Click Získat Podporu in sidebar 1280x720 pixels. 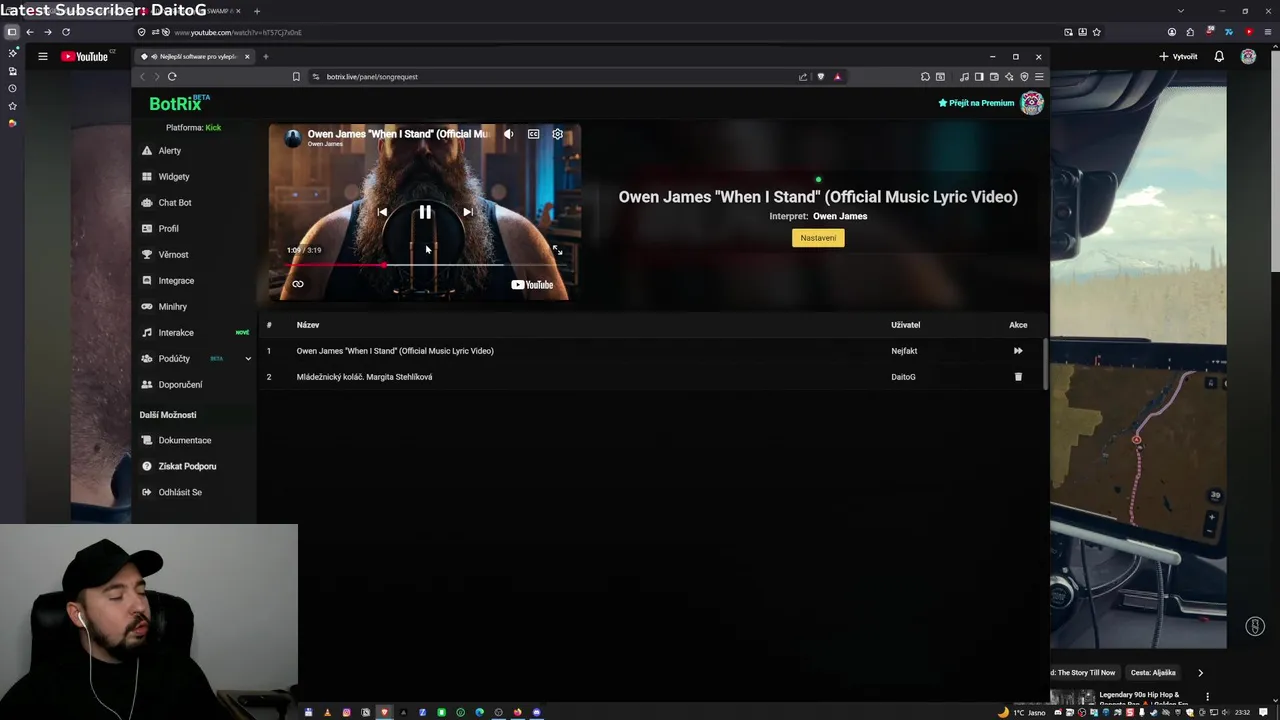tap(187, 466)
